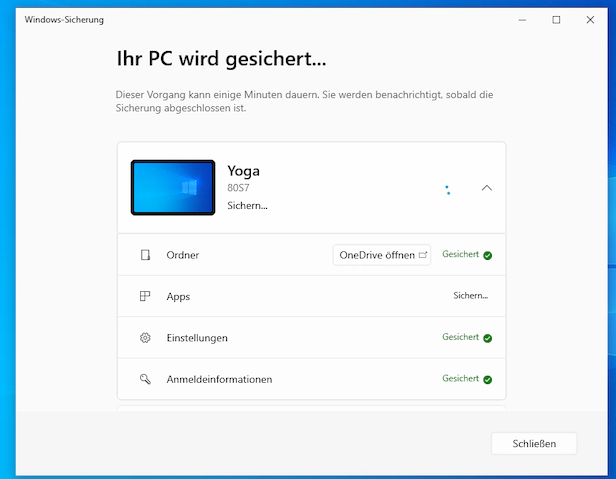Click the green checkmark in the Ordner row
Image resolution: width=616 pixels, height=479 pixels.
488,255
